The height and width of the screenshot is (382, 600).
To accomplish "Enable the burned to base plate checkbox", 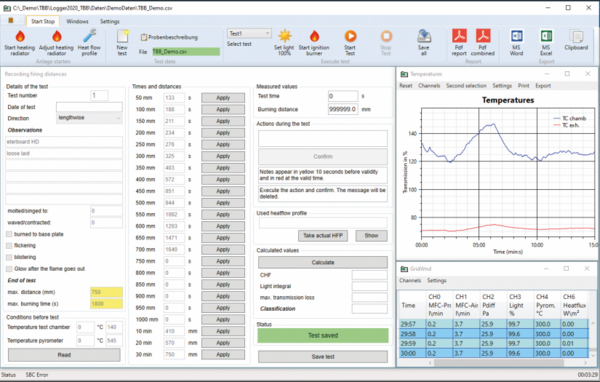I will click(9, 234).
